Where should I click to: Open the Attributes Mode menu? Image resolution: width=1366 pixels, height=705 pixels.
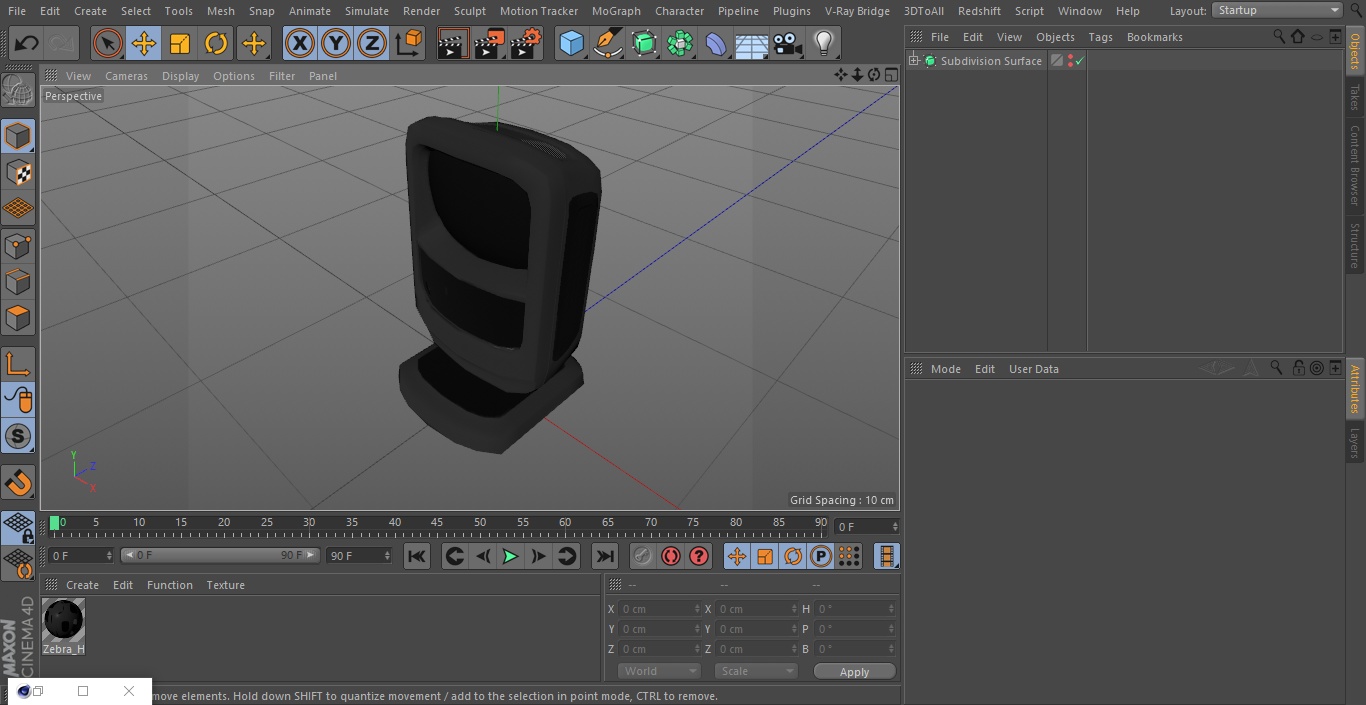[x=945, y=369]
